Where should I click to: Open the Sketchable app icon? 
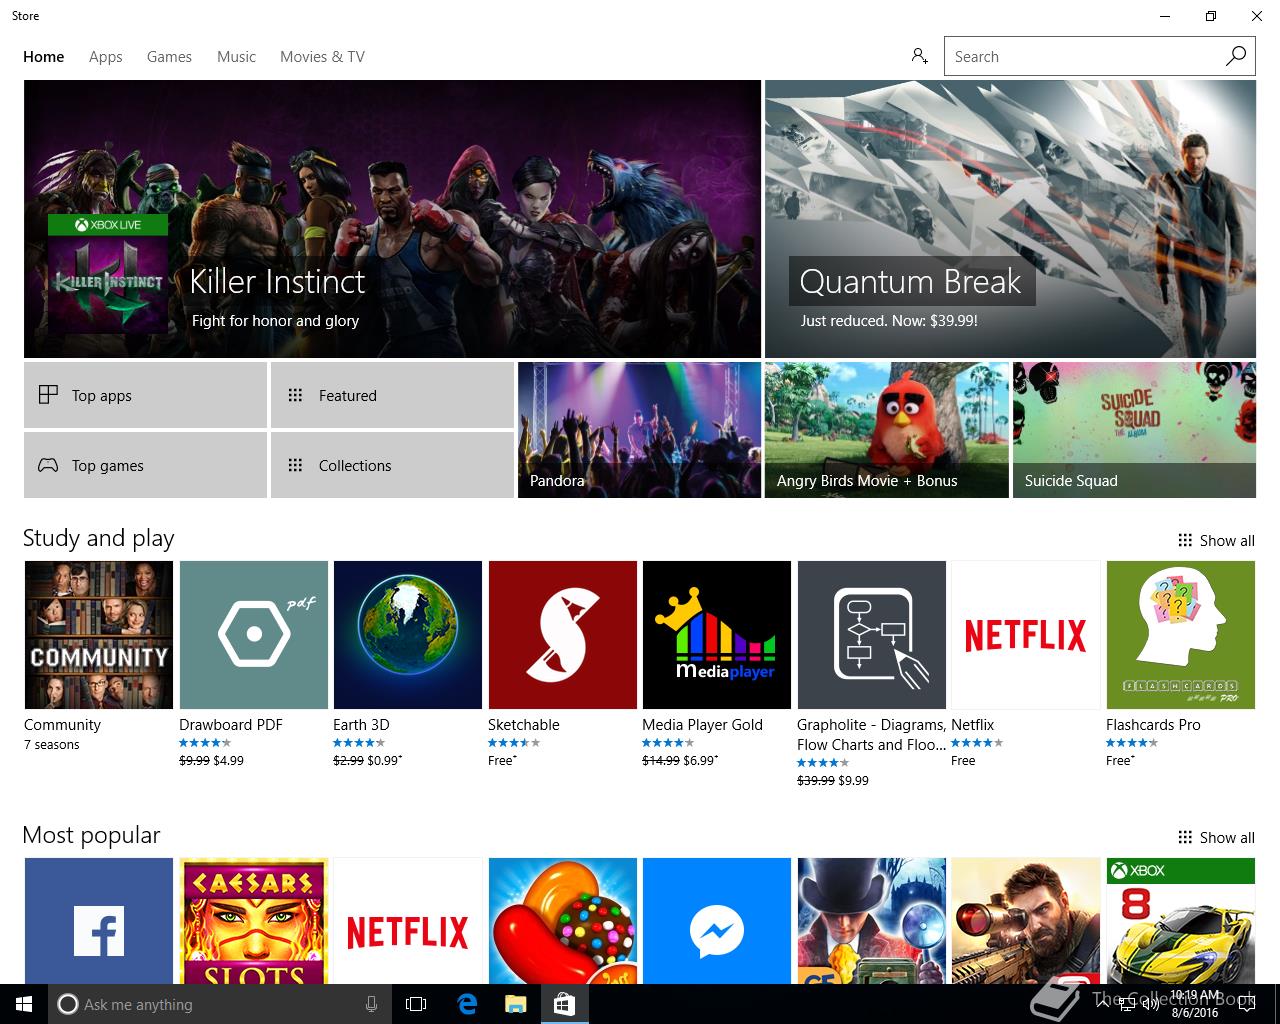[x=562, y=635]
